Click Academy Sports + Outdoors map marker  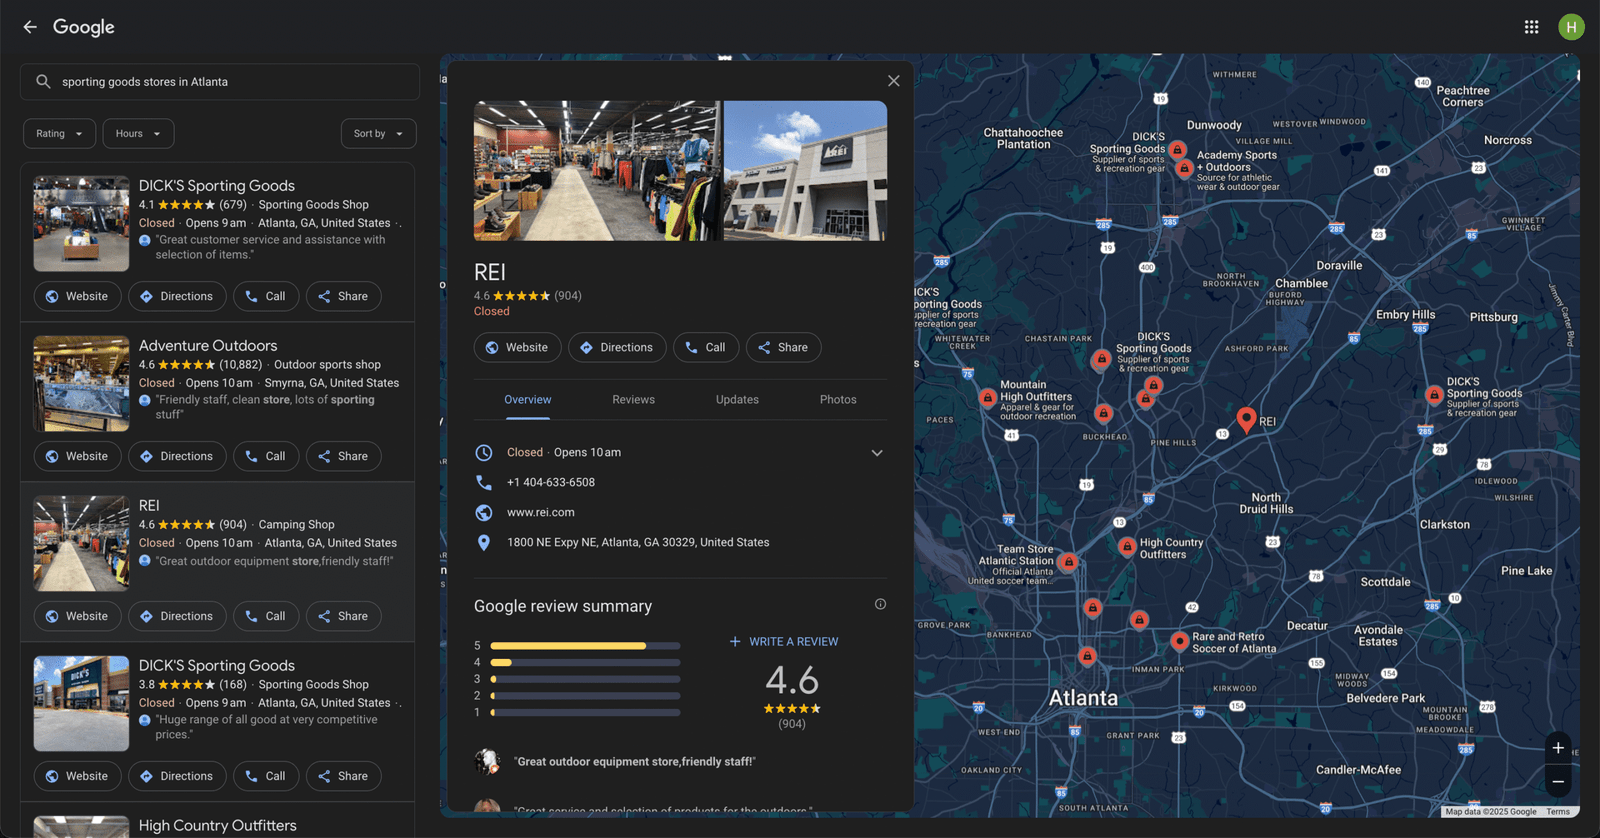(x=1185, y=168)
